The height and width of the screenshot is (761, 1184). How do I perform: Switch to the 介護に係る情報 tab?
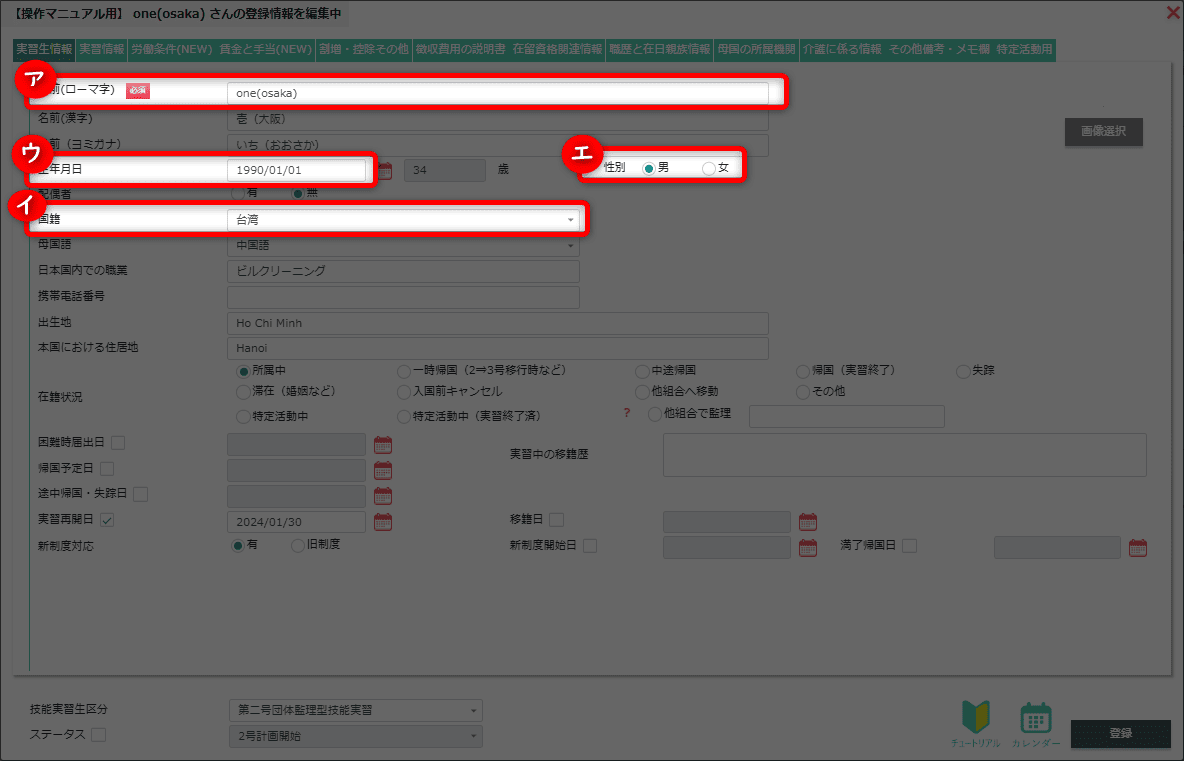coord(842,50)
